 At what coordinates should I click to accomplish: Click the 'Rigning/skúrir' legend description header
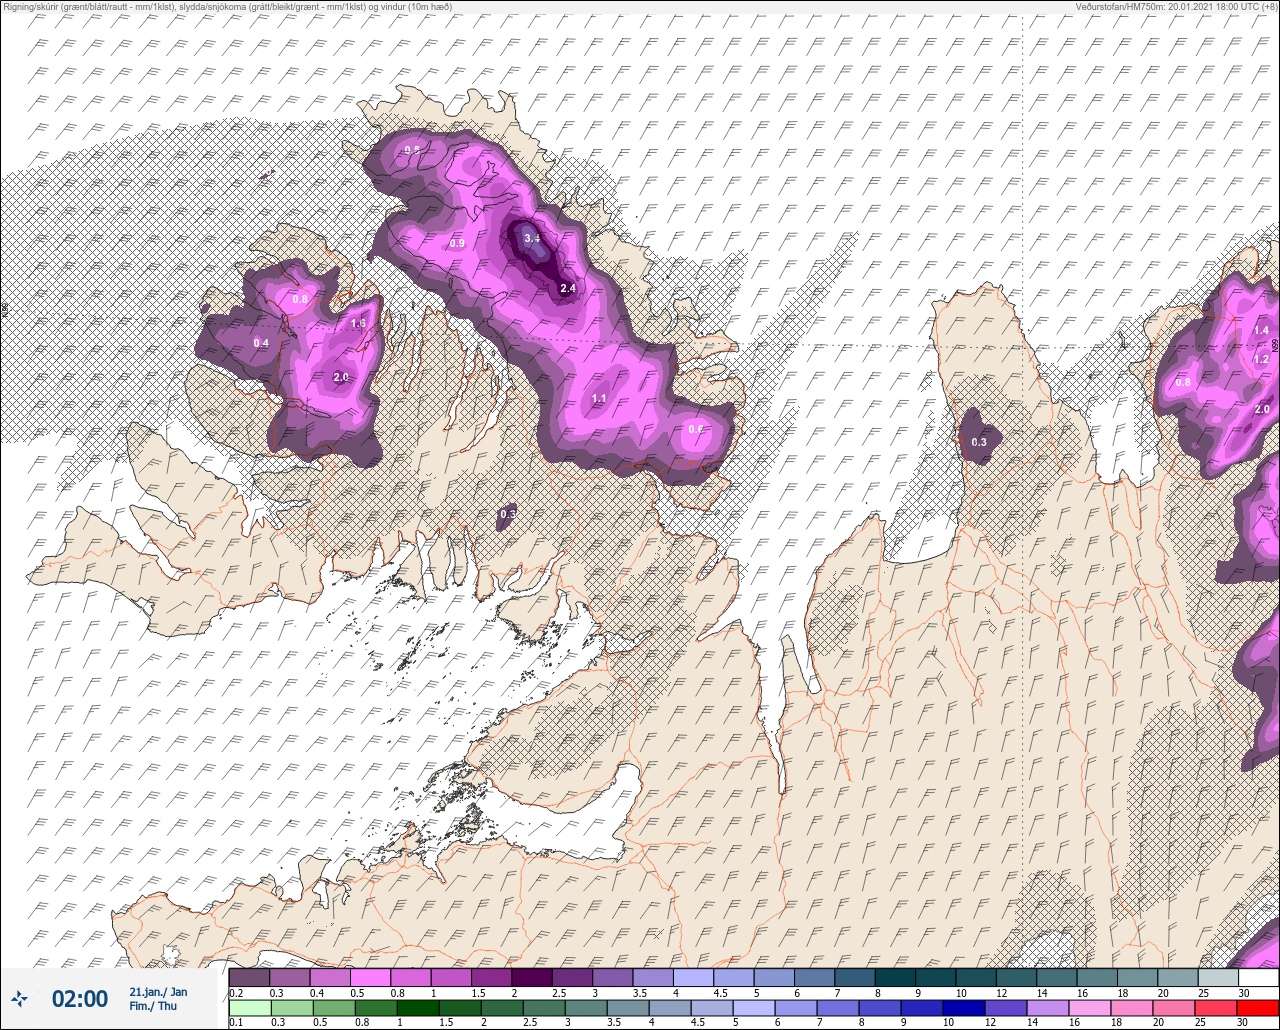click(x=227, y=7)
